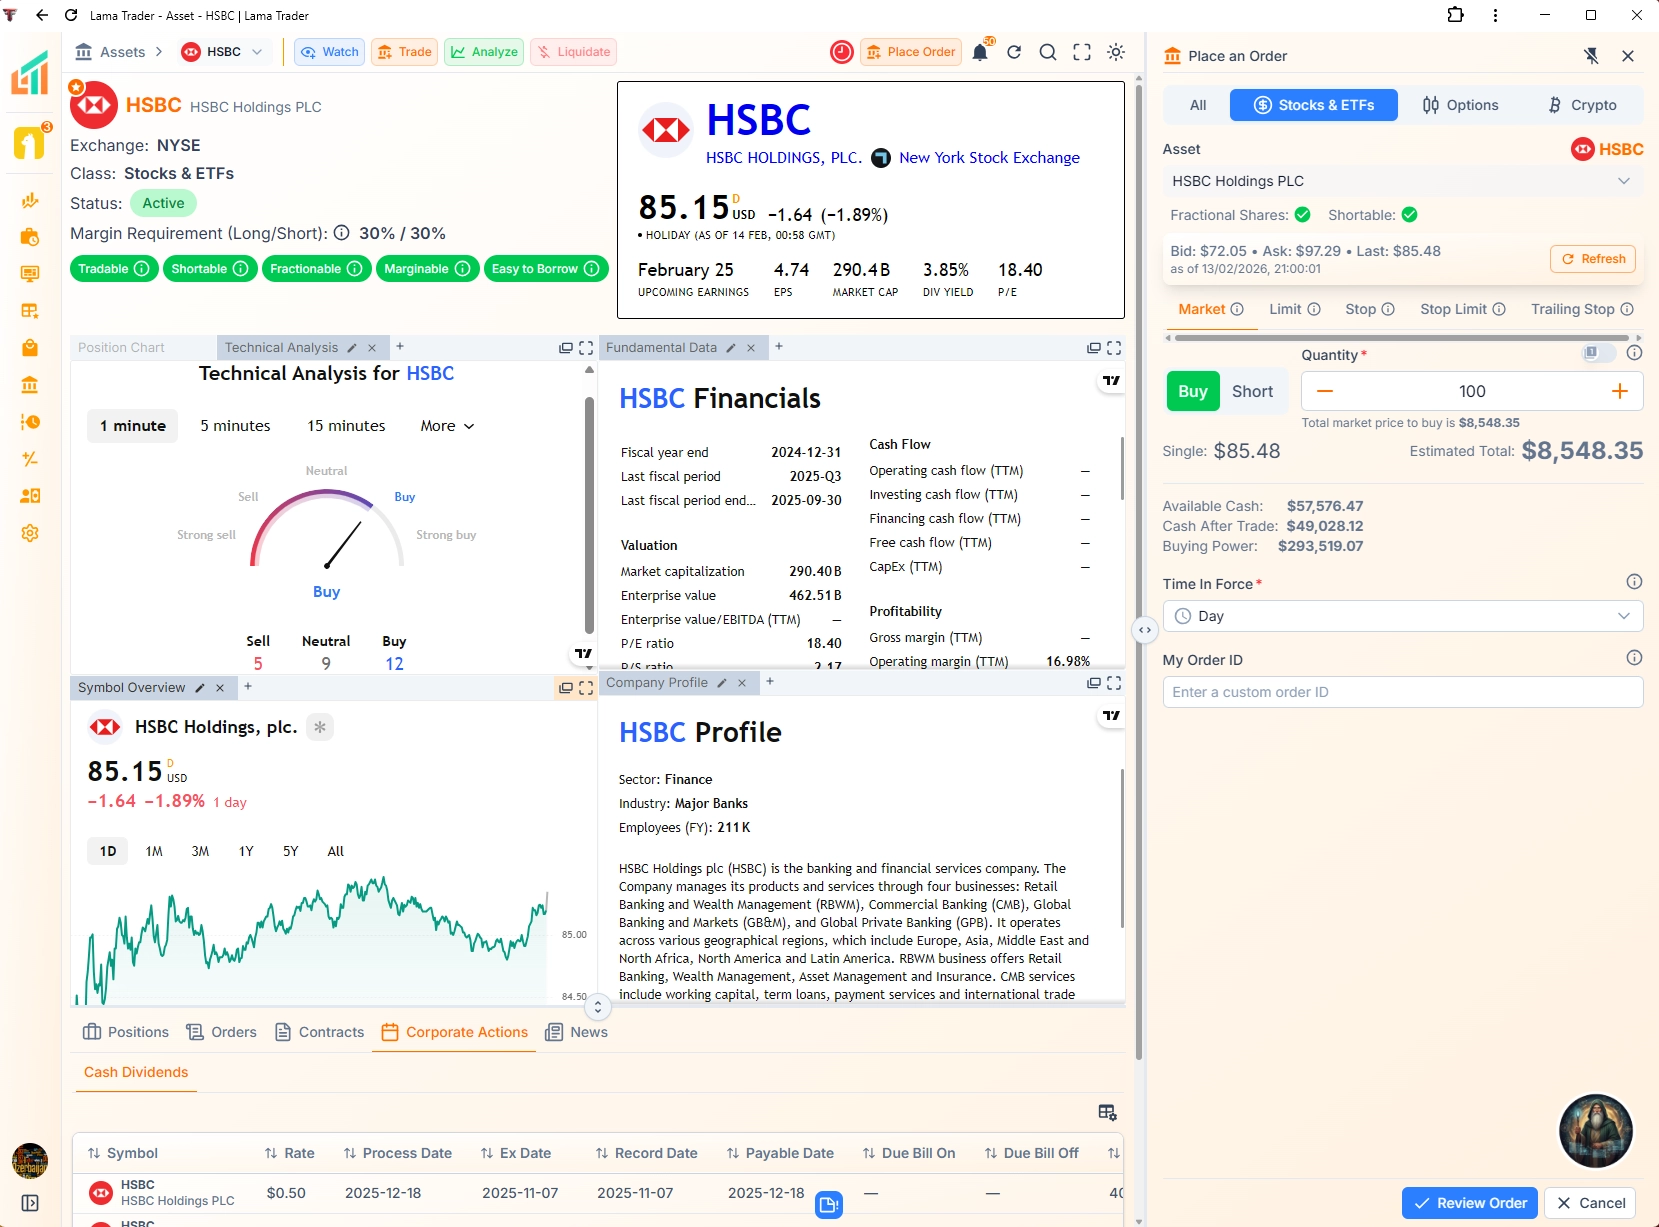Click the refresh page icon in toolbar
Screen dimensions: 1659x1227
point(1014,52)
